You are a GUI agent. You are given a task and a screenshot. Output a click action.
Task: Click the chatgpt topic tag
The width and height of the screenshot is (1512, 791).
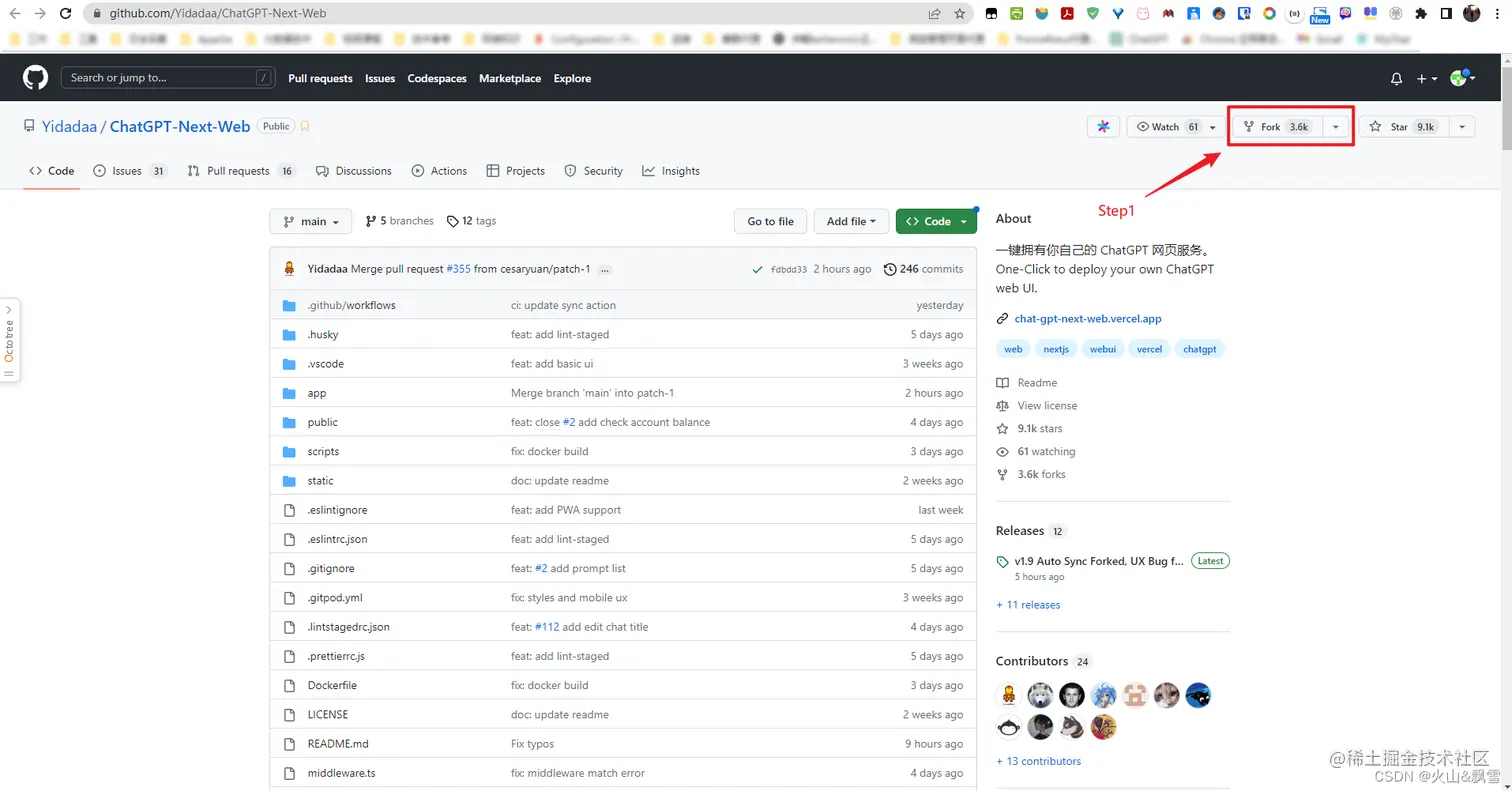pyautogui.click(x=1200, y=349)
